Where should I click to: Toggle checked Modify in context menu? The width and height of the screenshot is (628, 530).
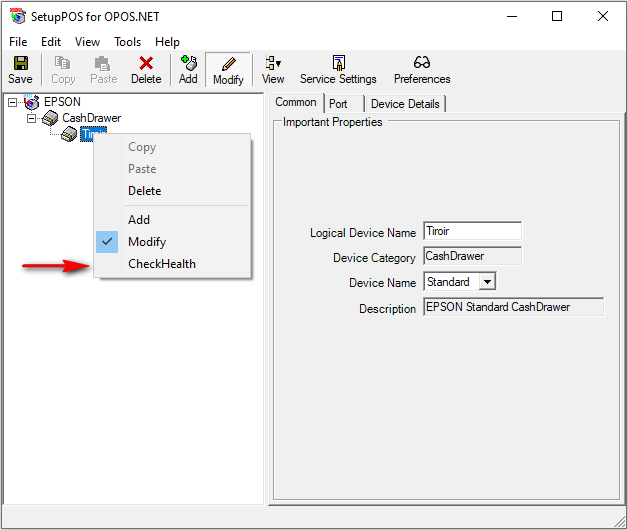tap(147, 242)
